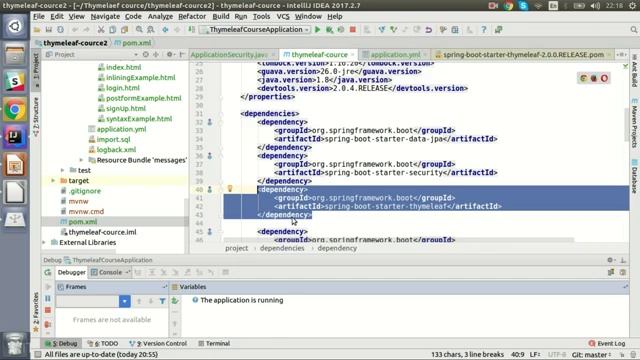Click the Save All toolbar icon
The height and width of the screenshot is (360, 640).
[49, 30]
